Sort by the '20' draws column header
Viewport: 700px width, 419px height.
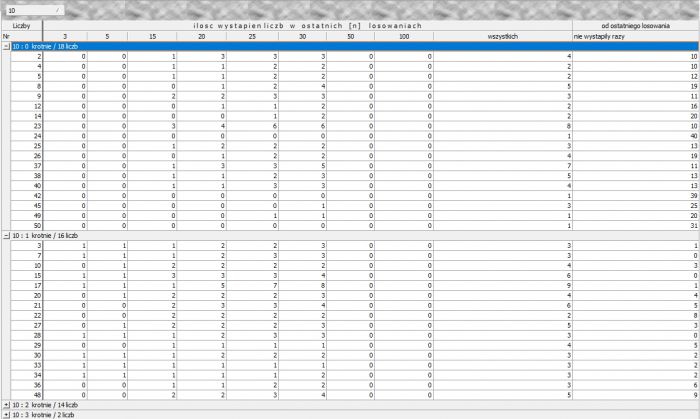[x=201, y=37]
